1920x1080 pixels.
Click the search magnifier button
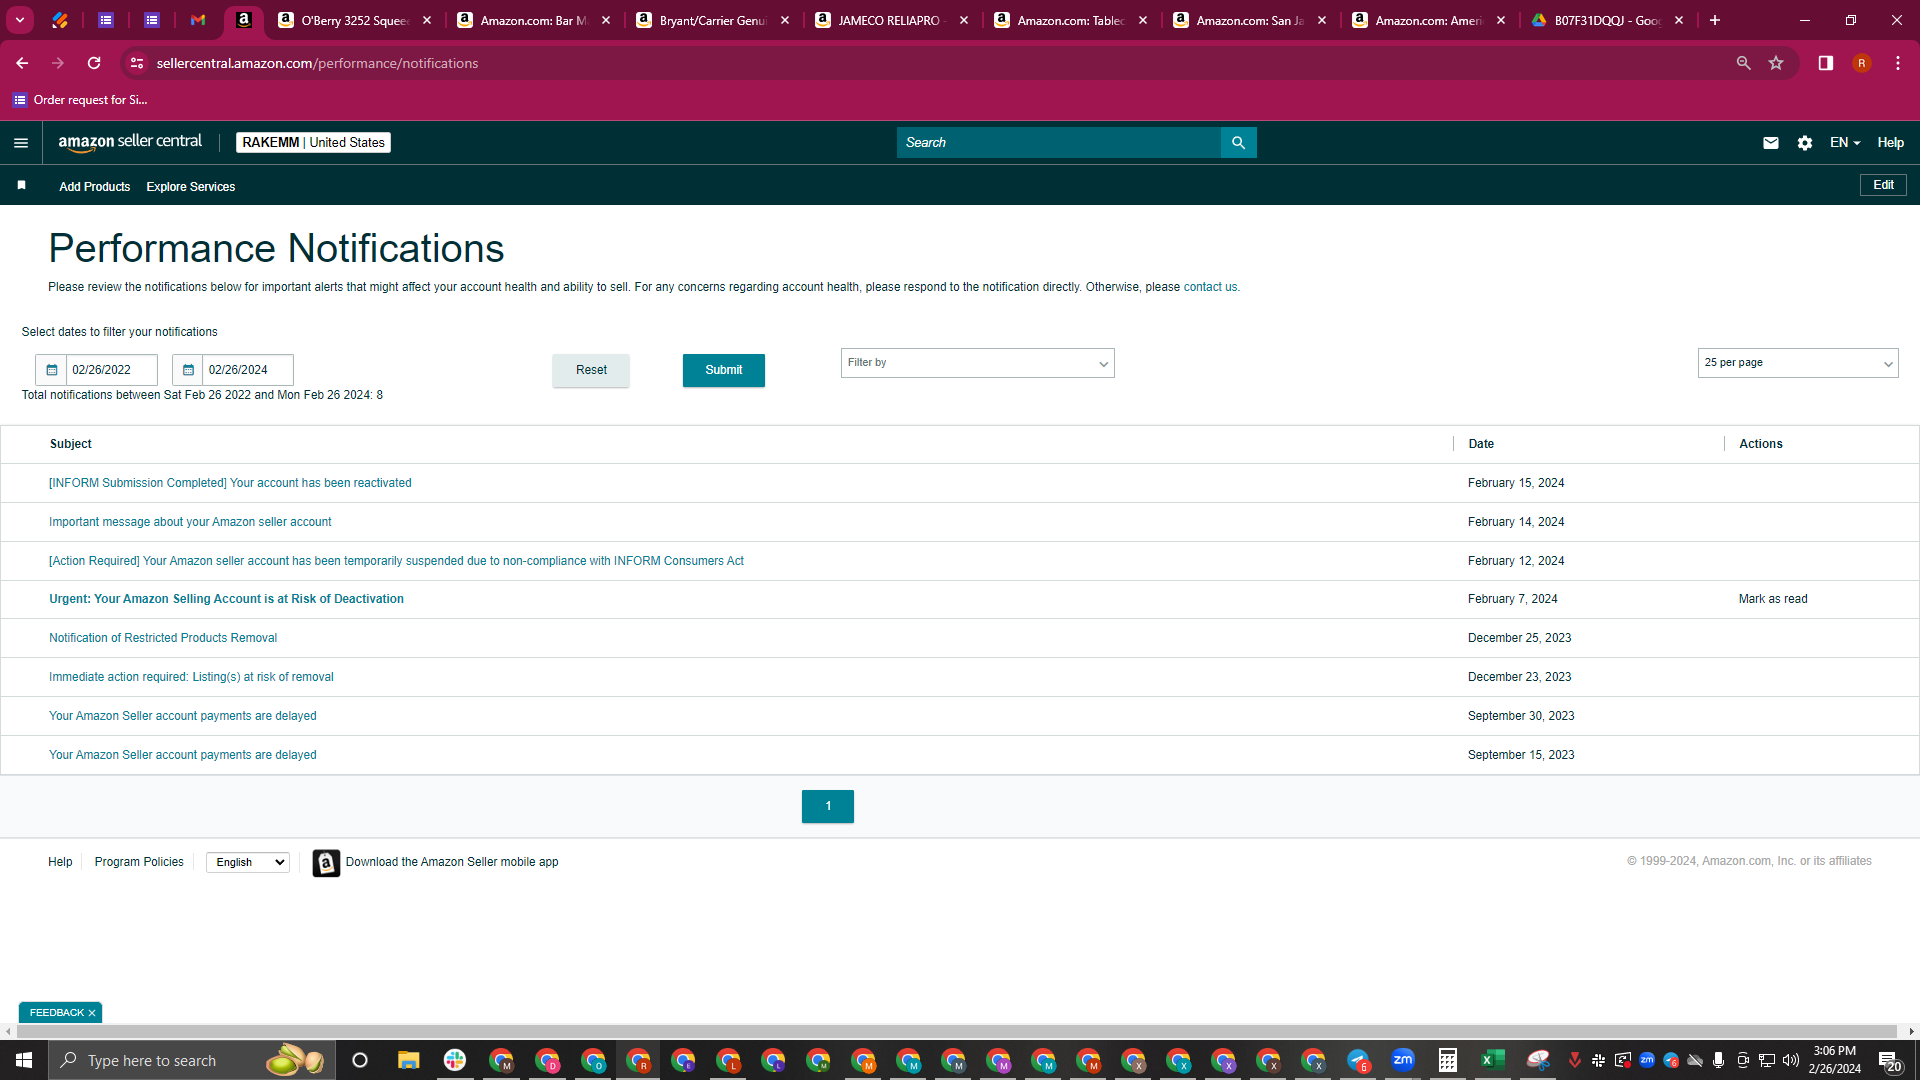click(1238, 143)
